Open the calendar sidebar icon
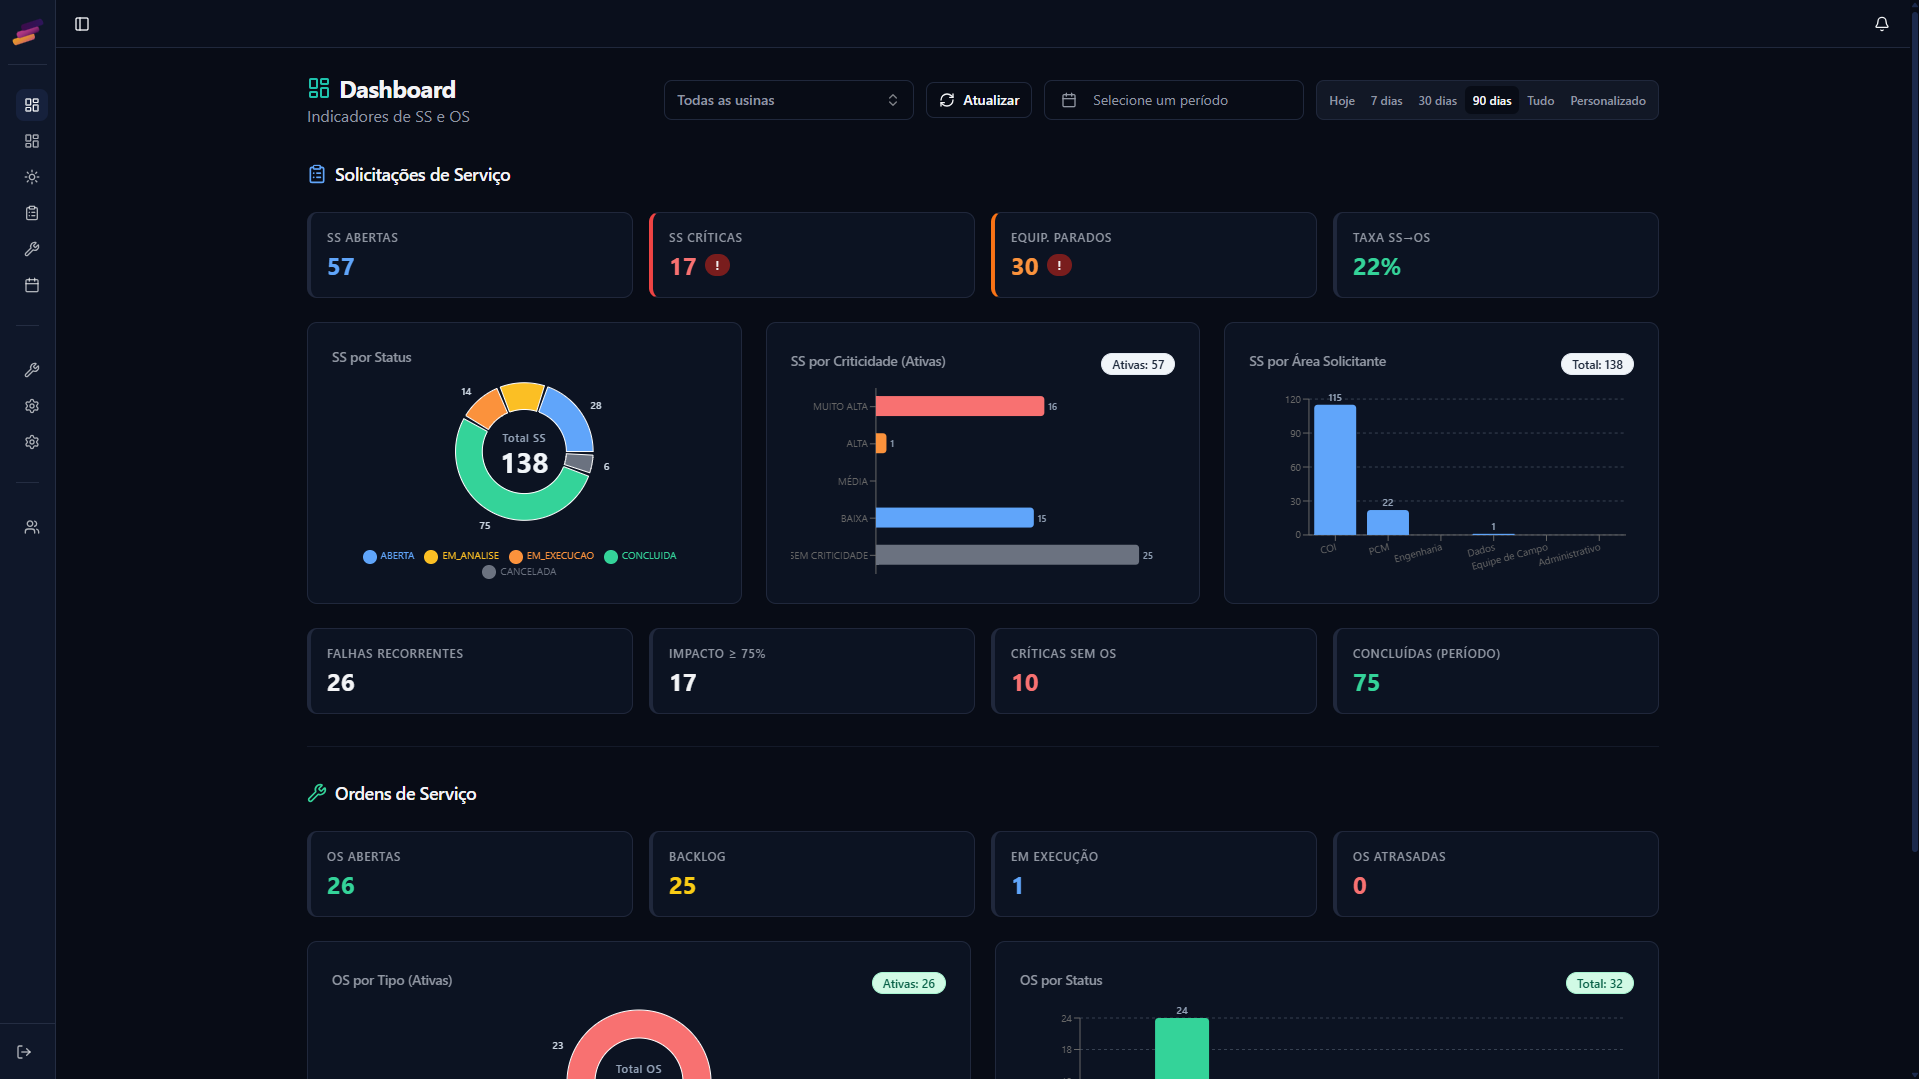Screen dimensions: 1919x1079 32,285
